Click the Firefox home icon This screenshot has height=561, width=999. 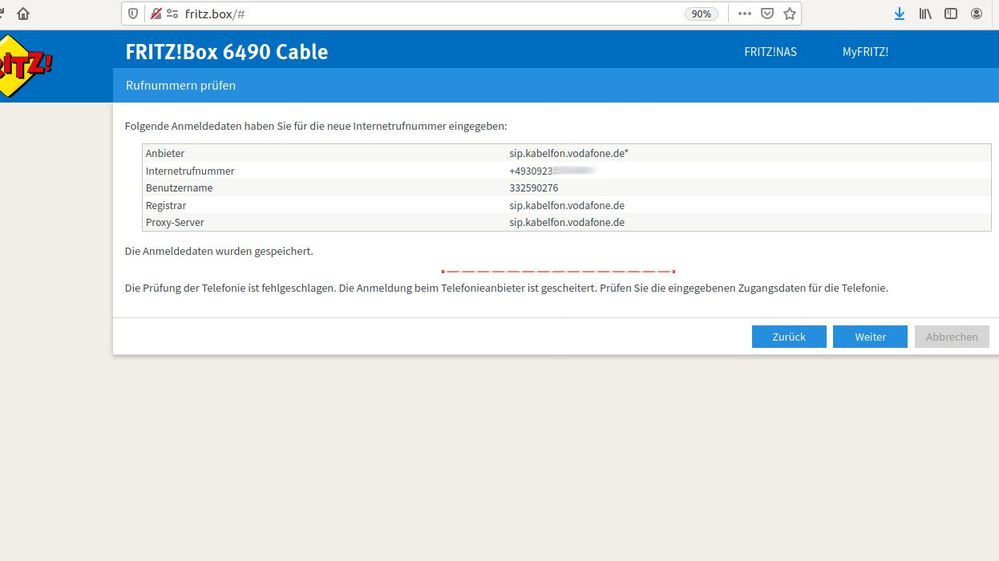[x=24, y=13]
